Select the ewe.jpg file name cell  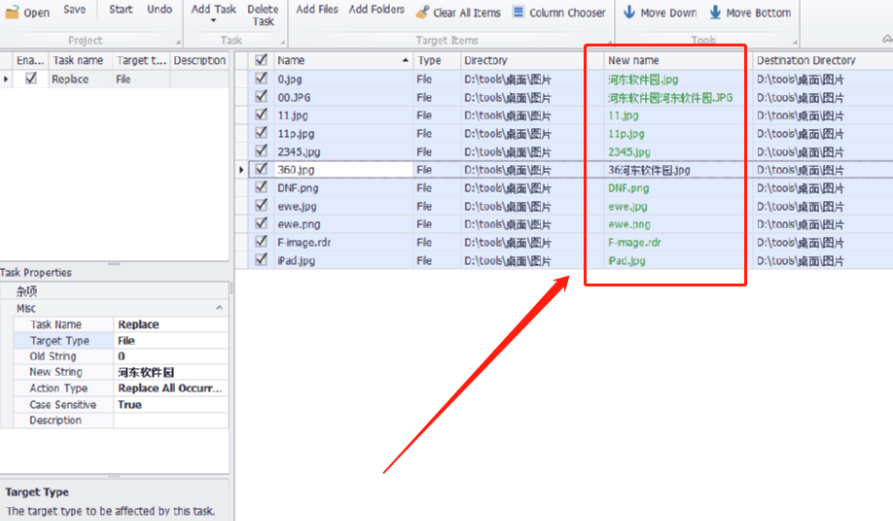point(343,206)
